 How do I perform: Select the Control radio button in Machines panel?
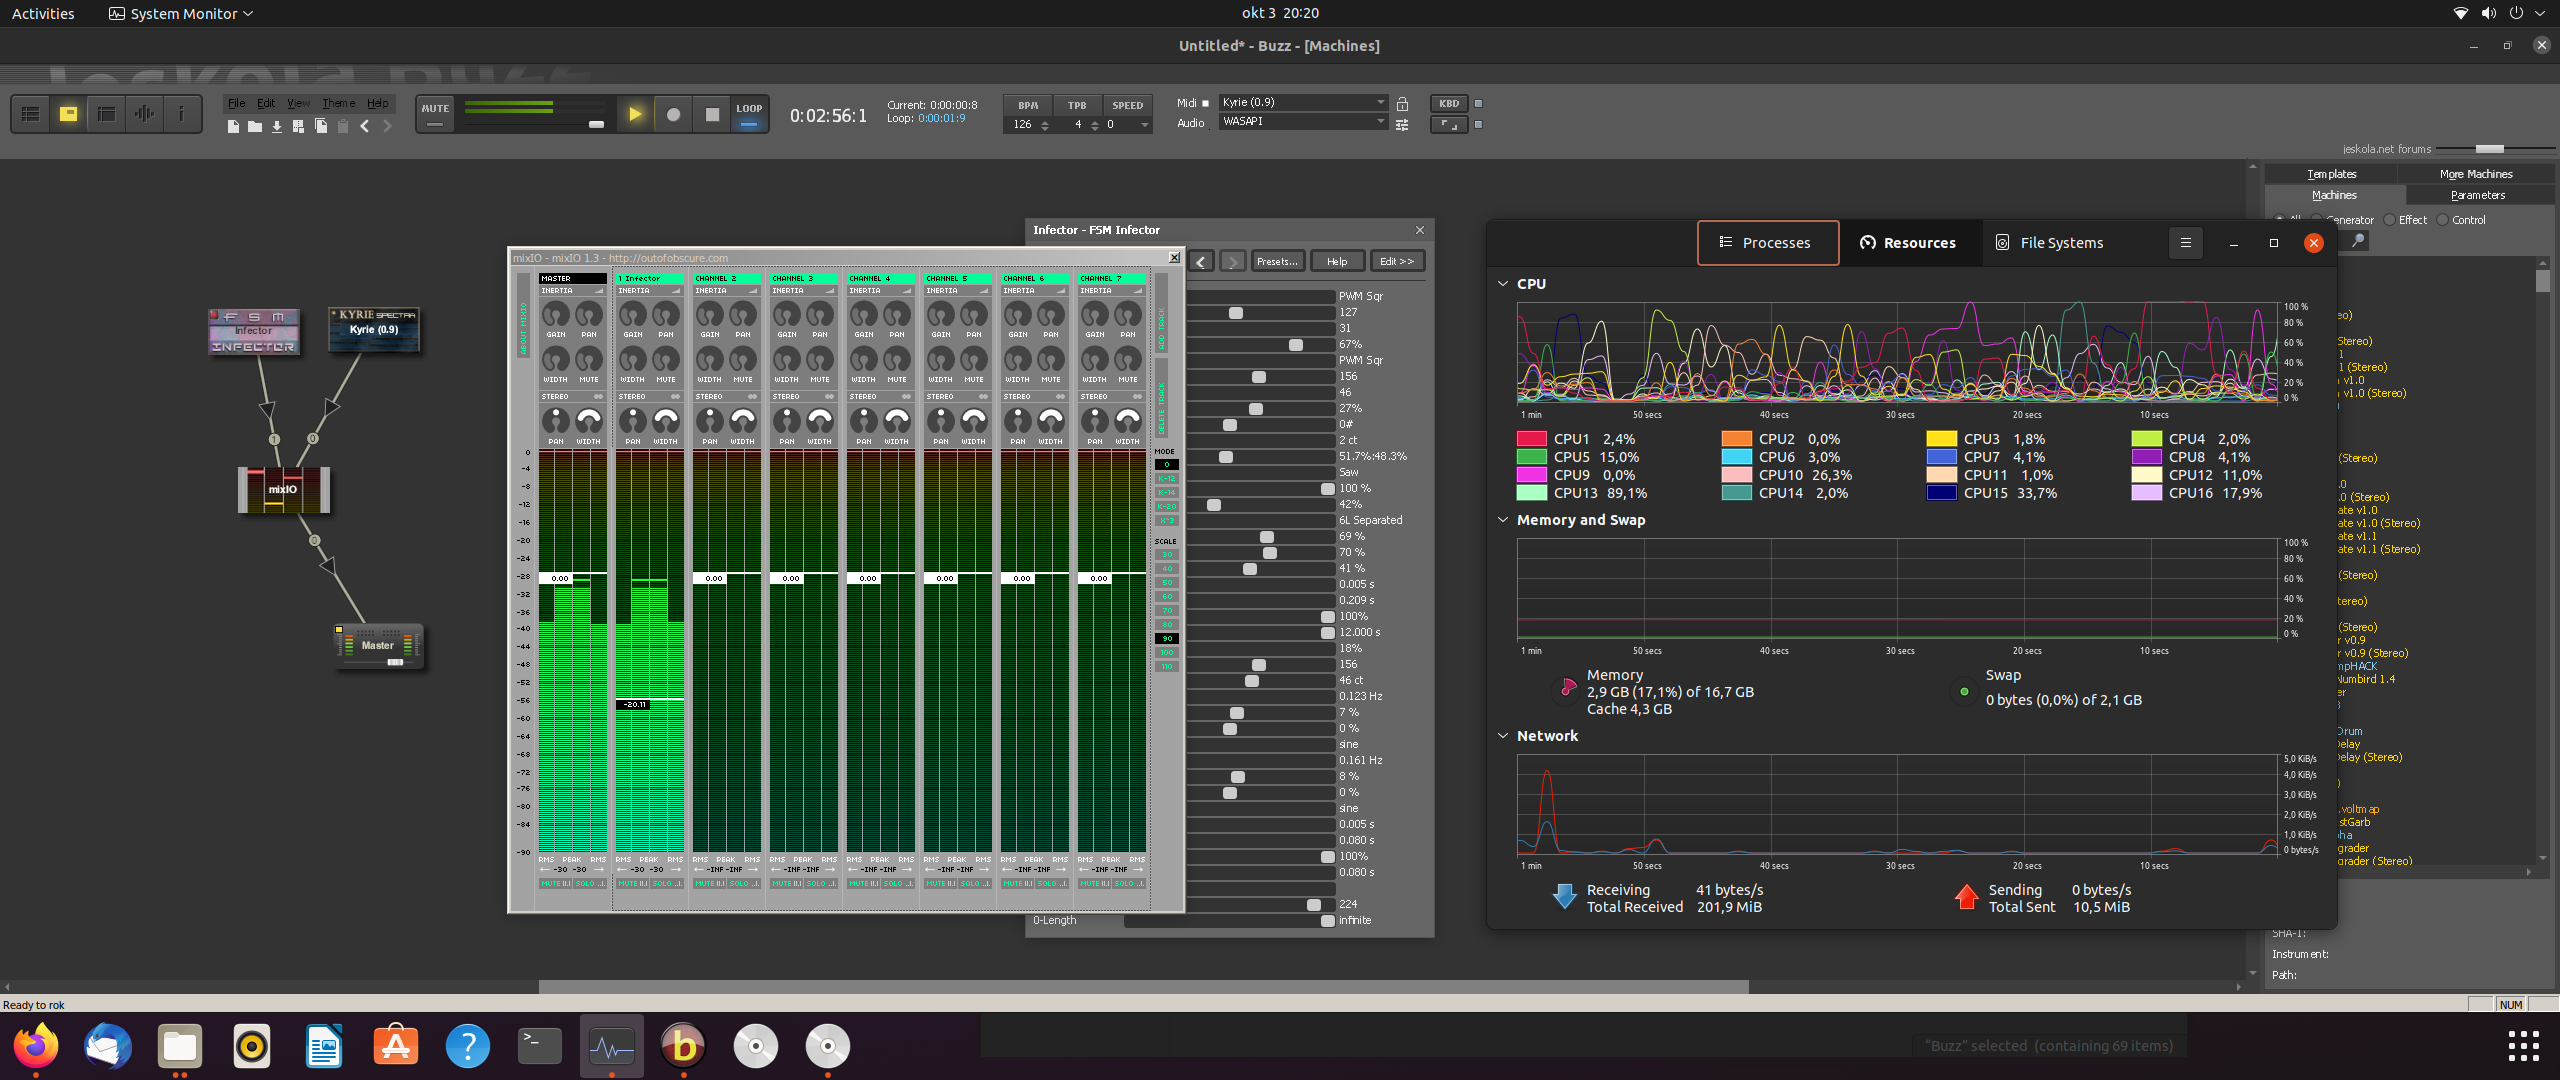click(x=2443, y=220)
